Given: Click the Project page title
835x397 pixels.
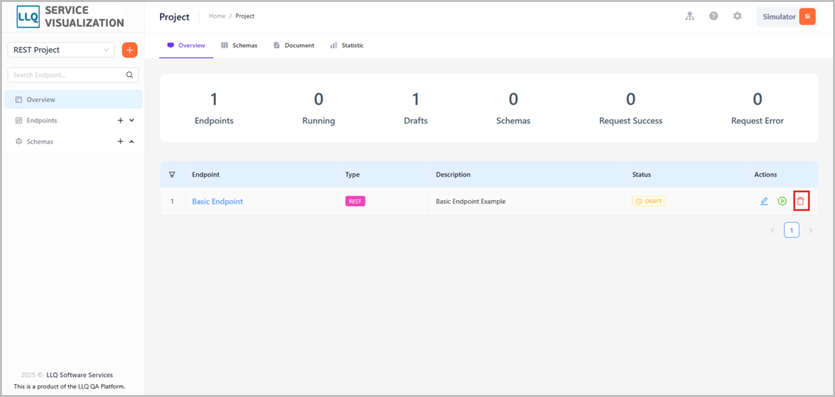Looking at the screenshot, I should pos(174,16).
